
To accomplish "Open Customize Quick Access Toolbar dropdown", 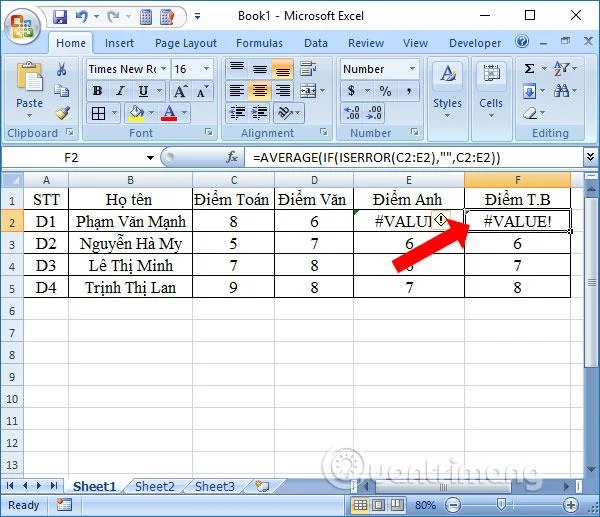I will click(197, 16).
